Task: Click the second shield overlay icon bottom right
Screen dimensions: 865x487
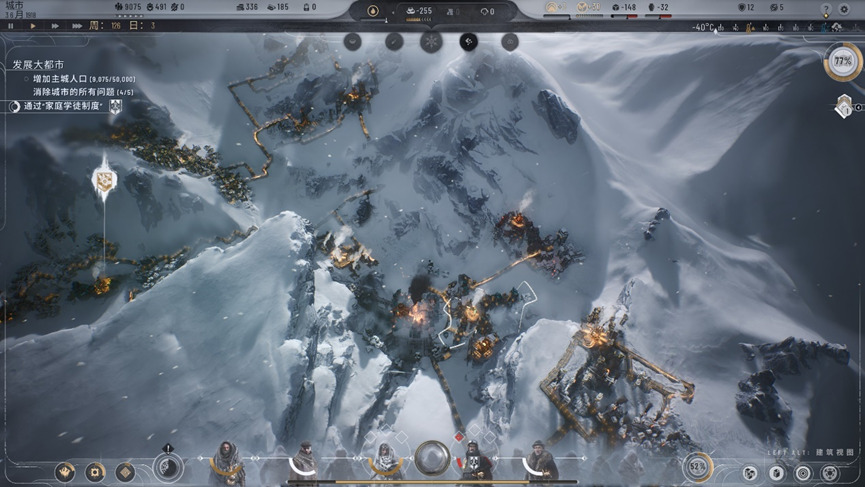Action: click(x=777, y=473)
